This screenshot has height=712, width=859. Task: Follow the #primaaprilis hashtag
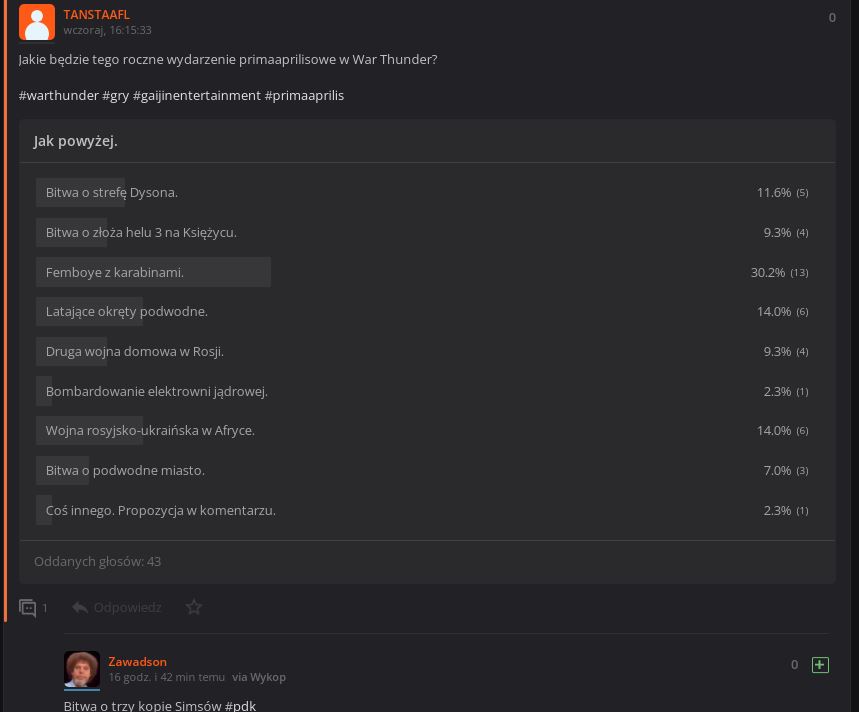tap(304, 95)
